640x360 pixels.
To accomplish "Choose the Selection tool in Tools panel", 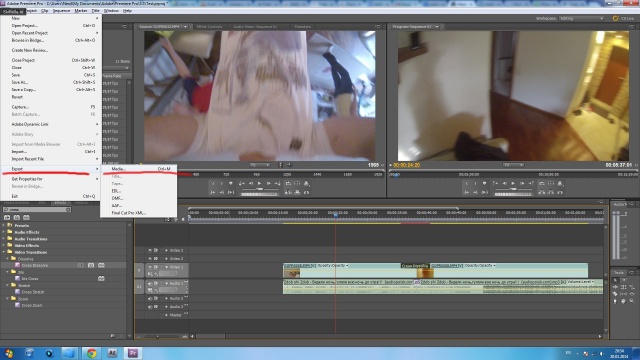I will 615,280.
